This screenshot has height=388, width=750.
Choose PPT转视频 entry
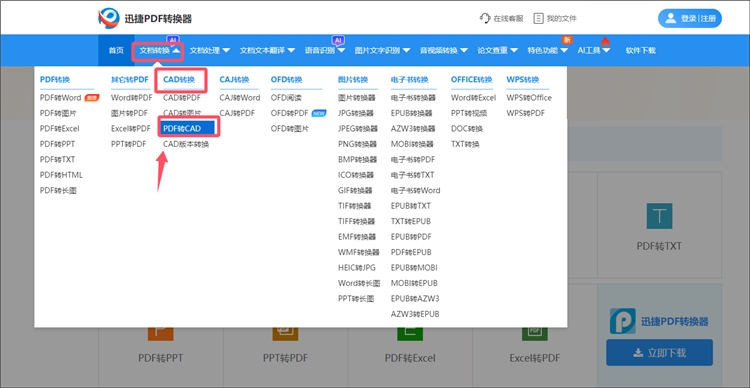click(x=469, y=113)
